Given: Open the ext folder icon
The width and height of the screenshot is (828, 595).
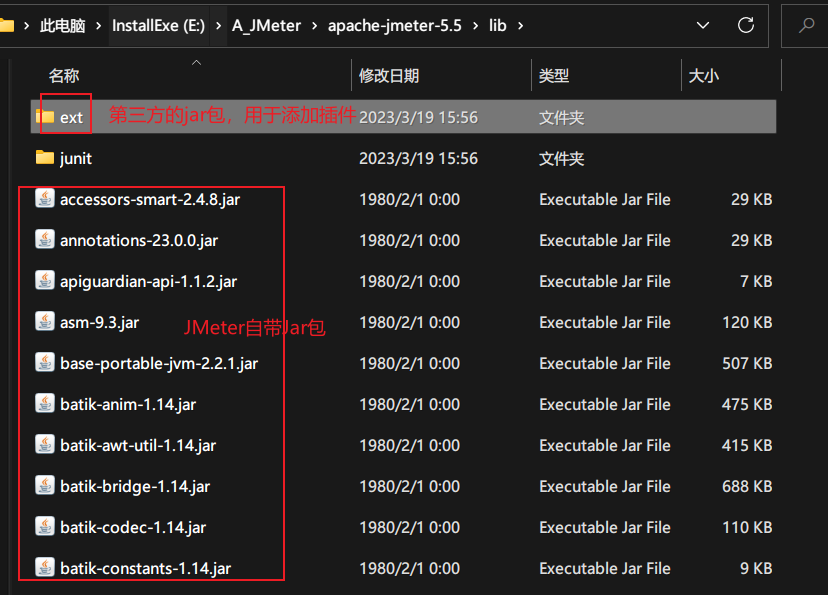Looking at the screenshot, I should (45, 116).
